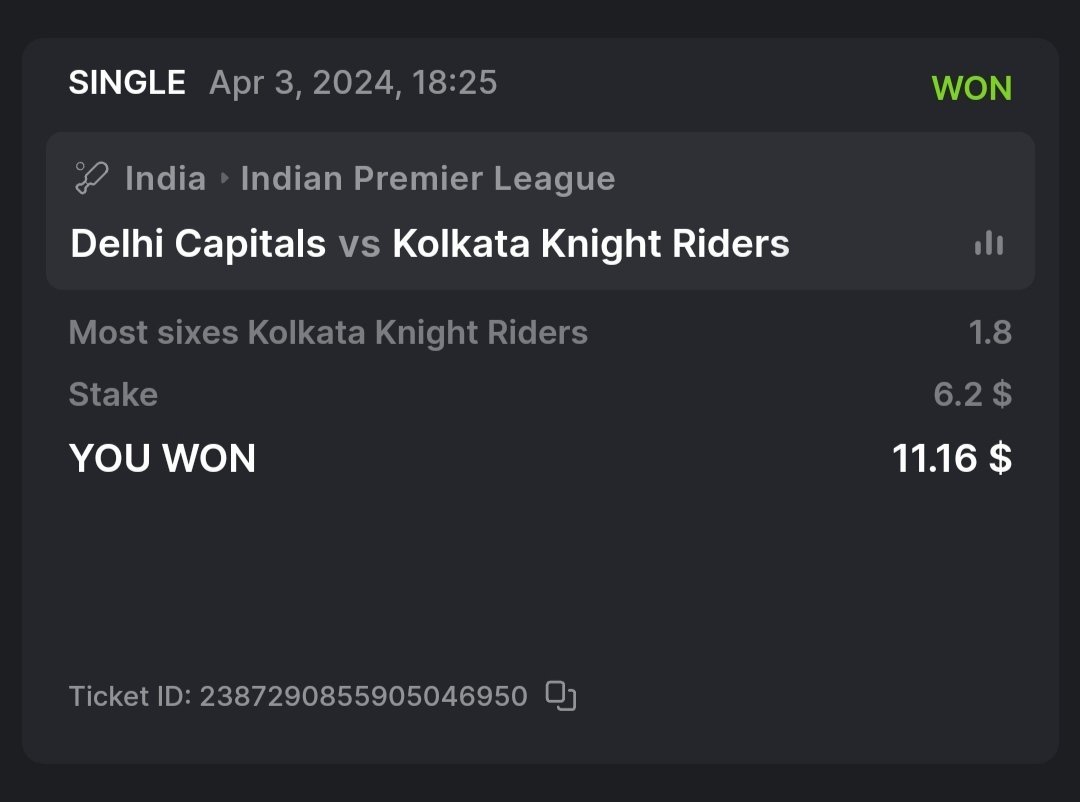
Task: Open Indian Premier League link
Action: pyautogui.click(x=428, y=179)
